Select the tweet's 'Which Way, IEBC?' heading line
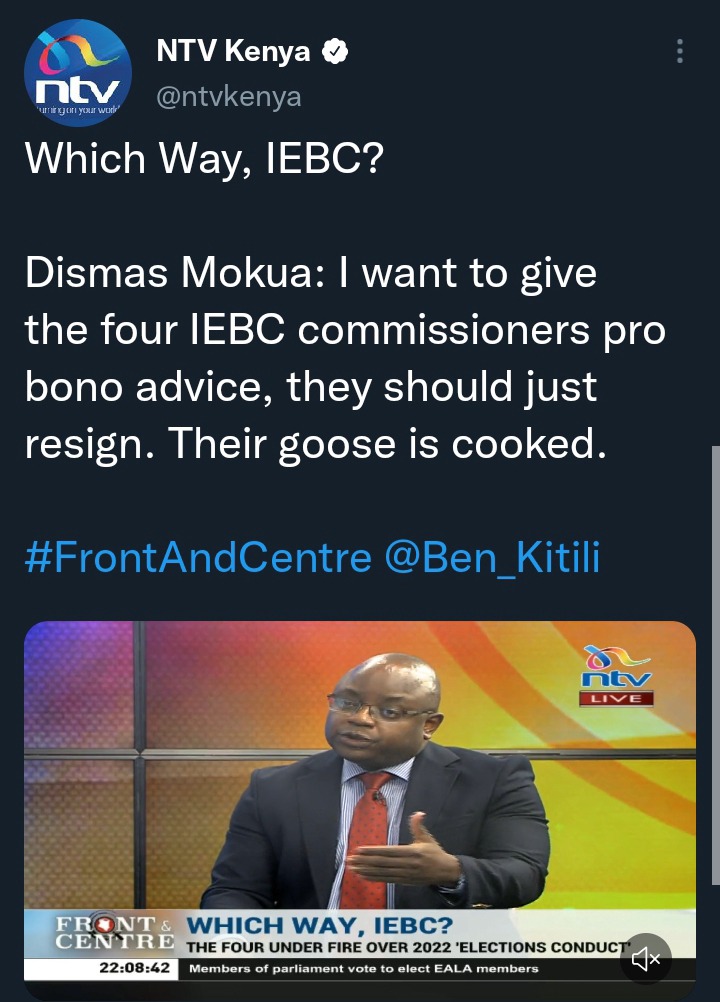 coord(204,158)
